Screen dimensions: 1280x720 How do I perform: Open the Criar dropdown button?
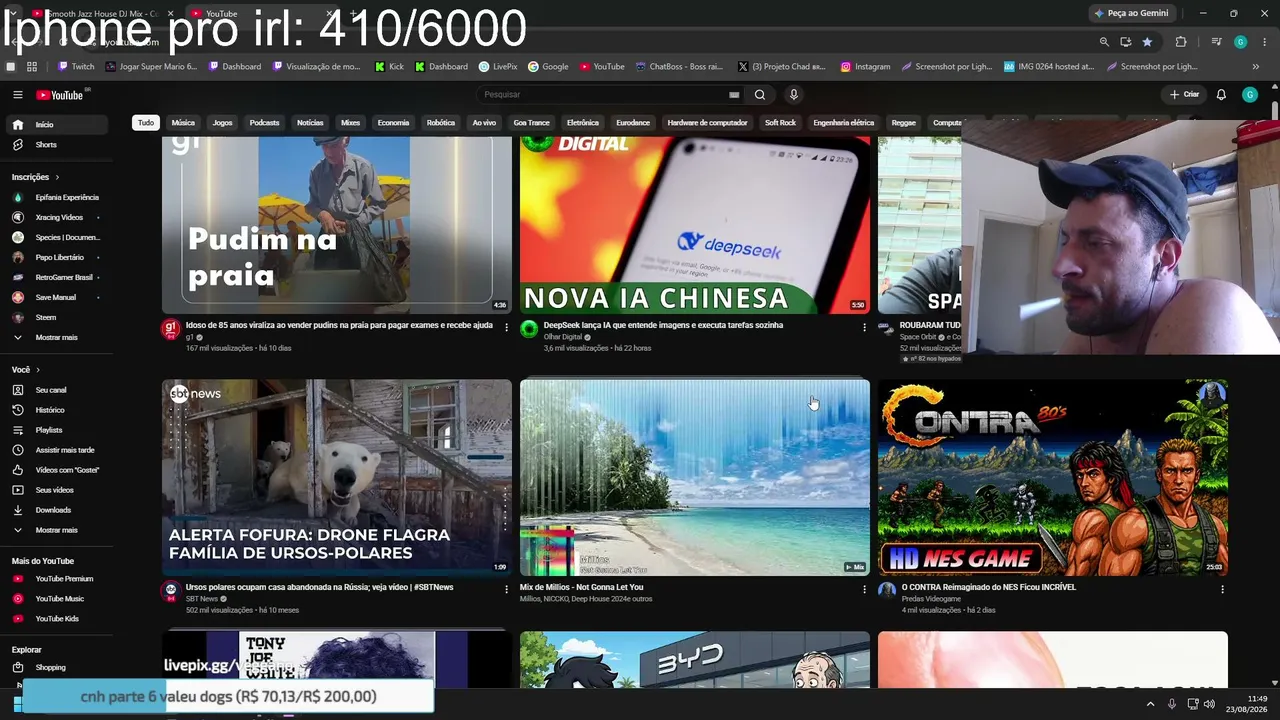pyautogui.click(x=1184, y=95)
